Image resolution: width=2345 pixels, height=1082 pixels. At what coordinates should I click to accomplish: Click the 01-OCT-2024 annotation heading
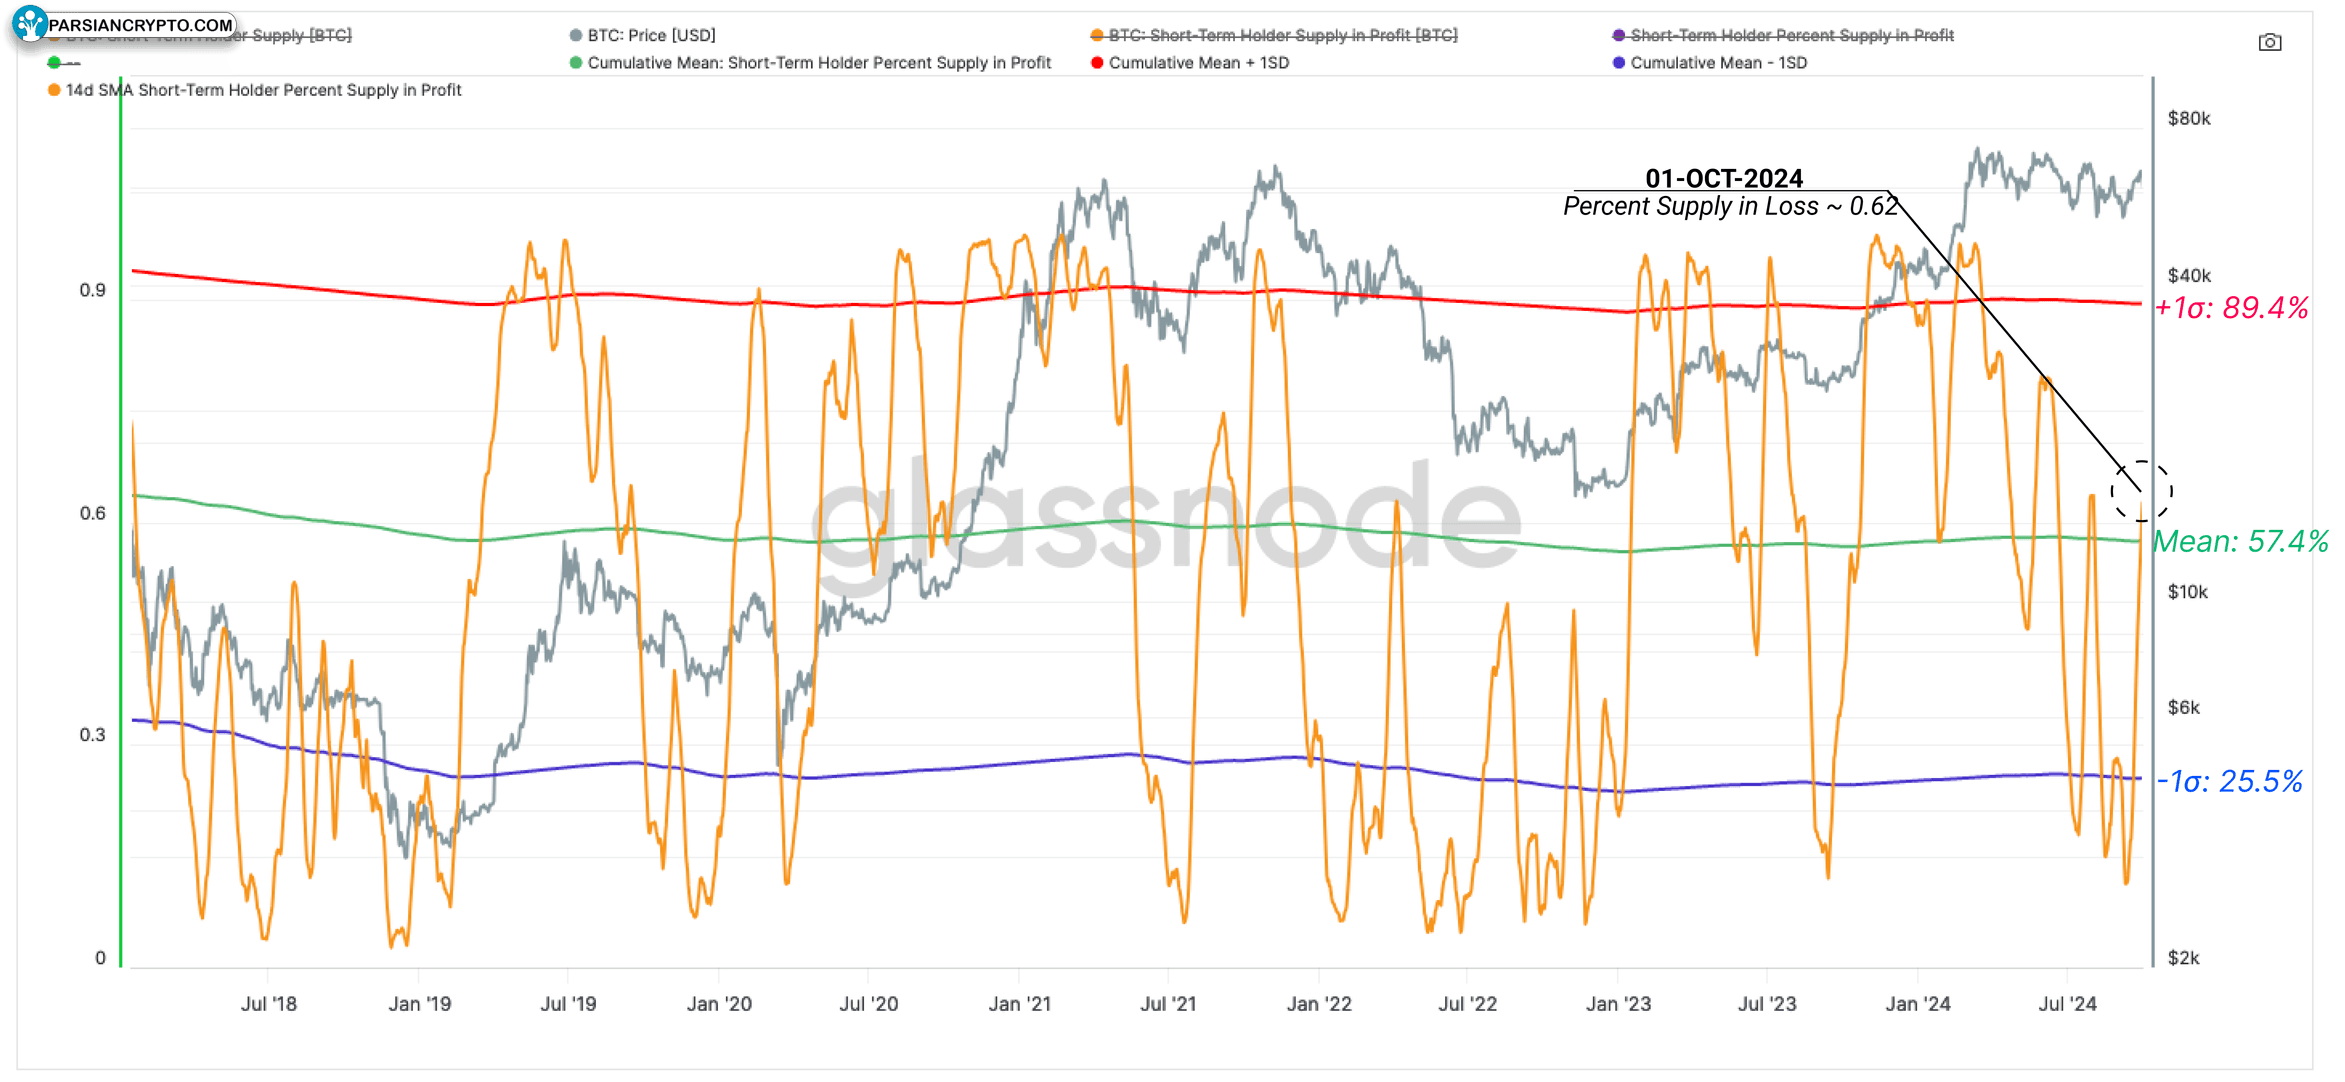1724,178
